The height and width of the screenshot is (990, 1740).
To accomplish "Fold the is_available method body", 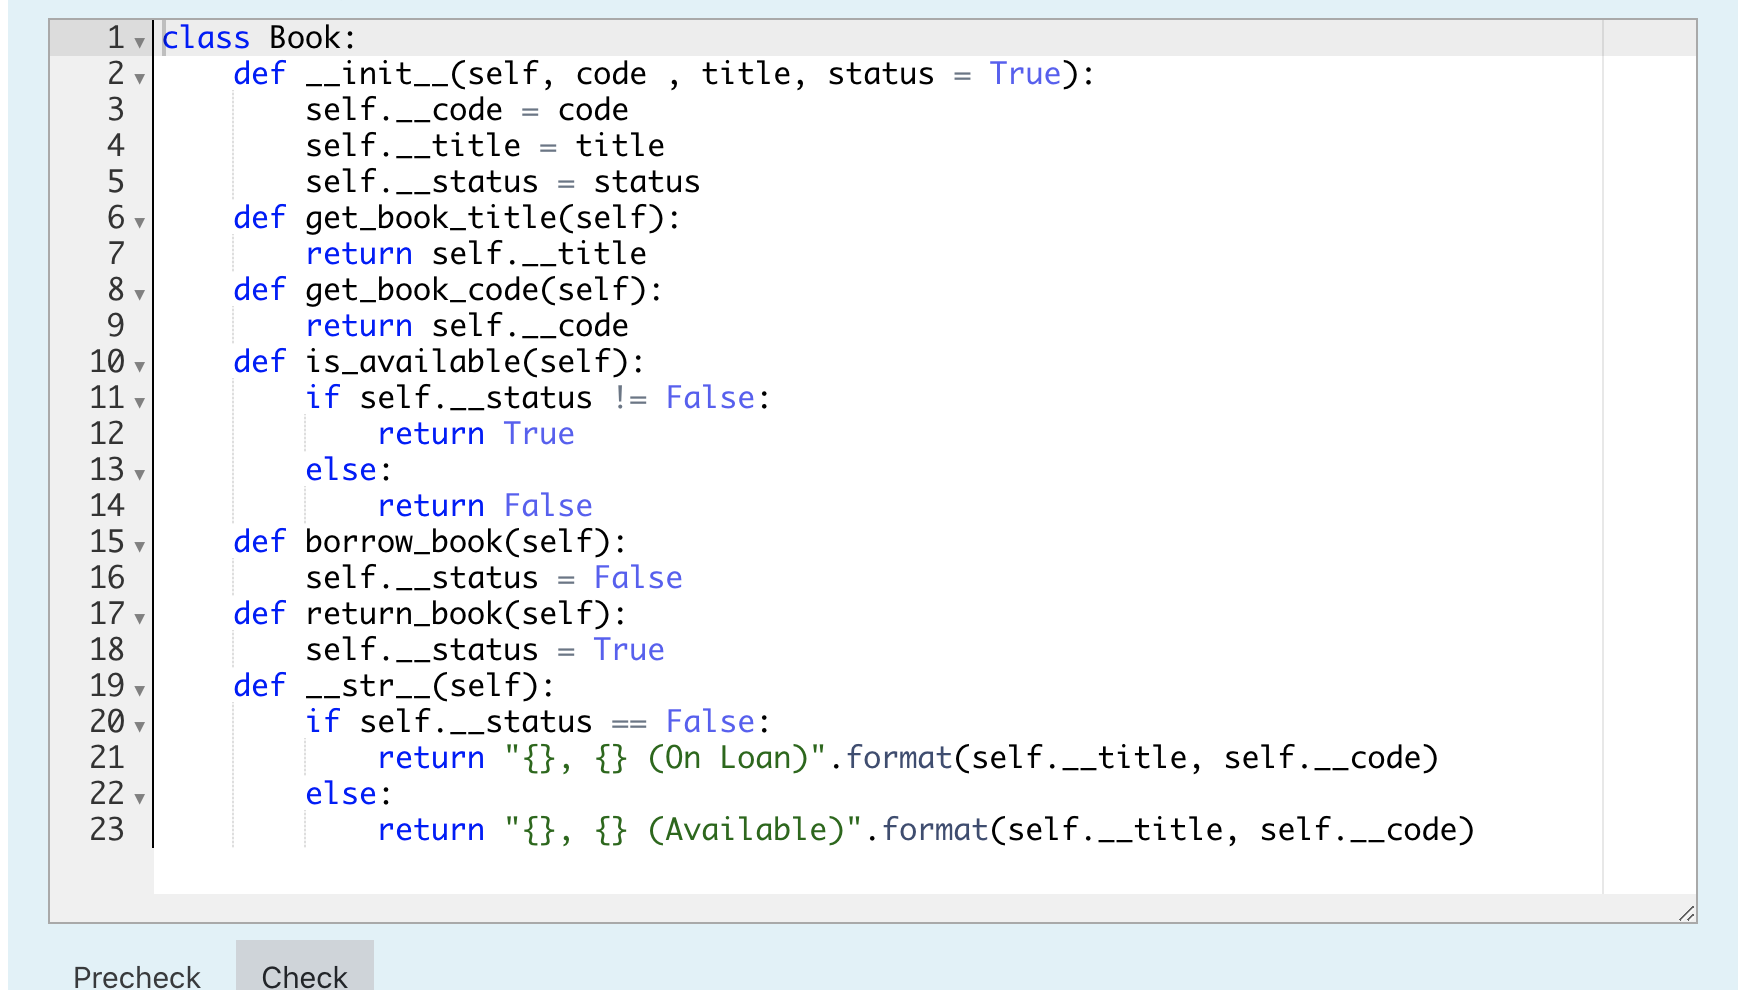I will (139, 365).
